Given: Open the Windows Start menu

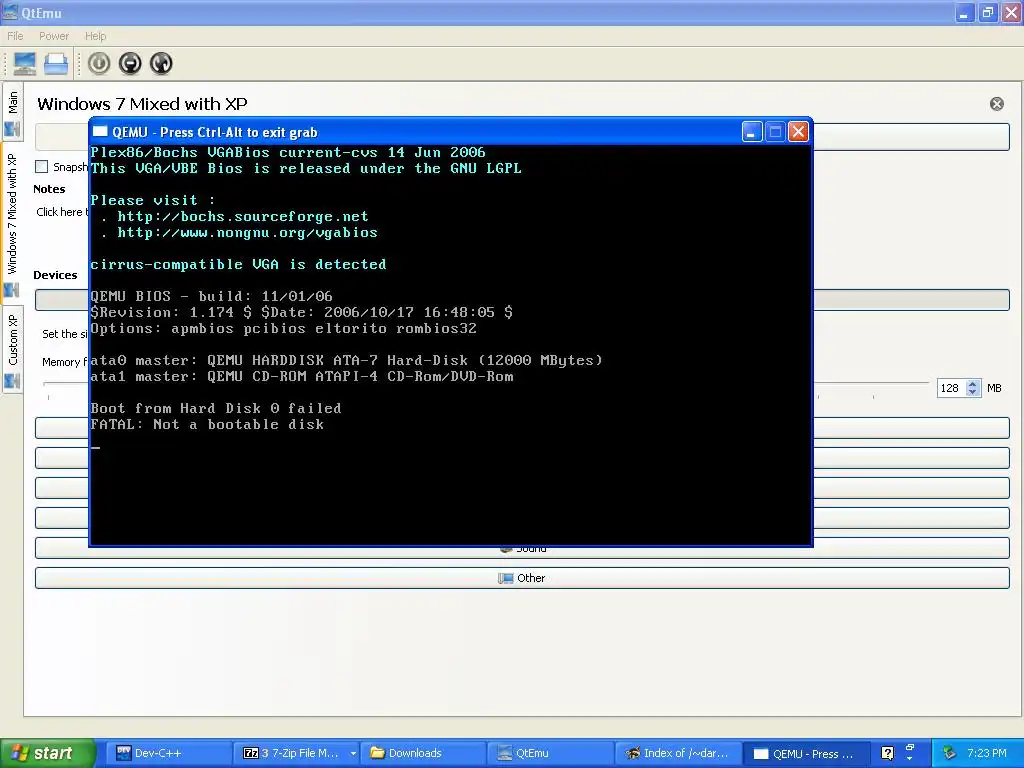Looking at the screenshot, I should point(47,753).
